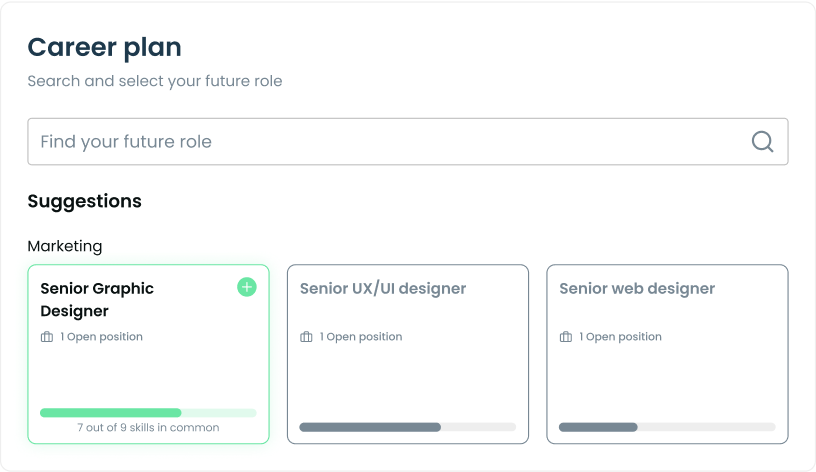The height and width of the screenshot is (472, 816).
Task: Click 1 Open position under Senior web designer
Action: (620, 337)
